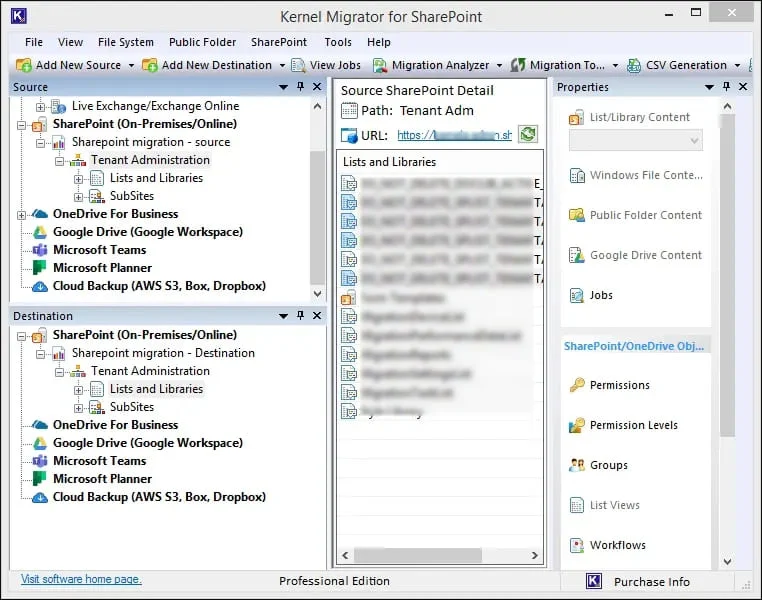Viewport: 762px width, 600px height.
Task: Click the Kernel app icon in title bar
Action: 18,16
